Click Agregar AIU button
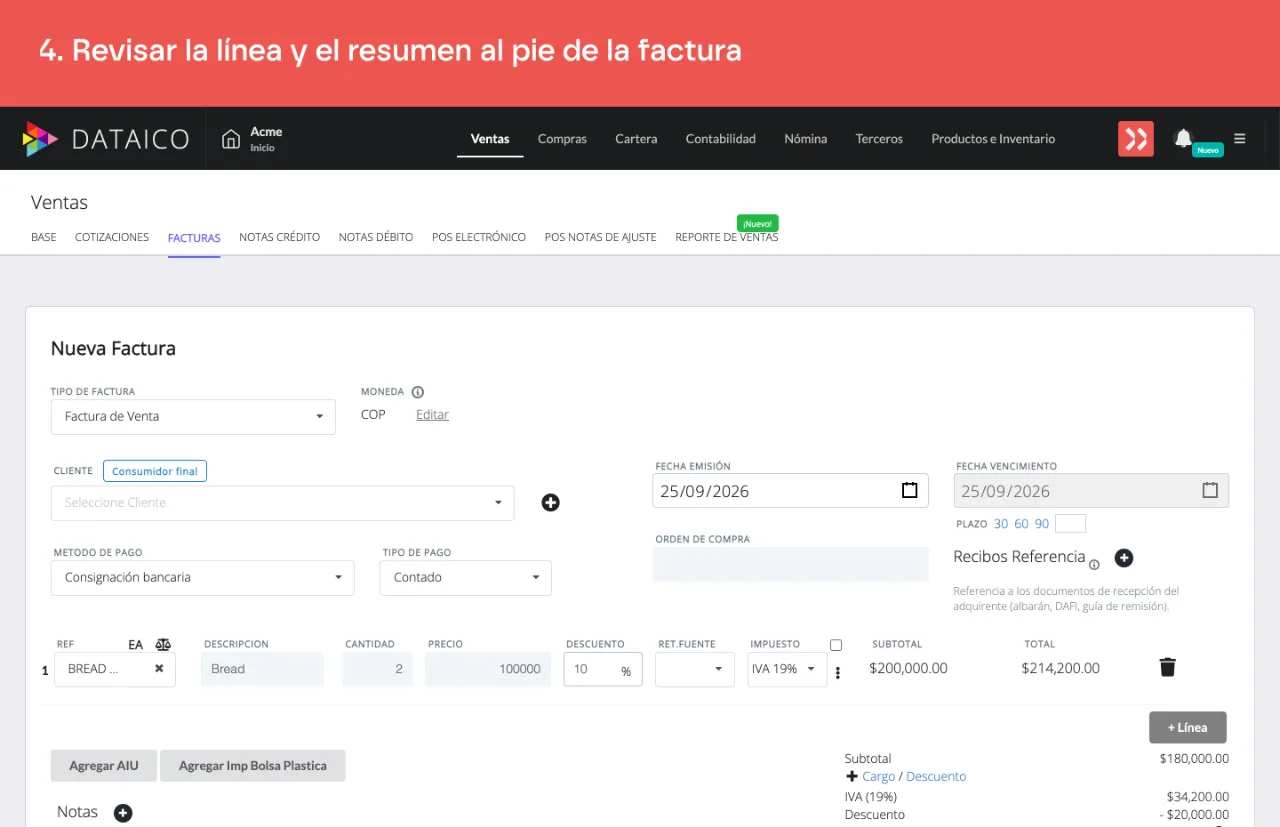Image resolution: width=1280 pixels, height=827 pixels. point(104,766)
